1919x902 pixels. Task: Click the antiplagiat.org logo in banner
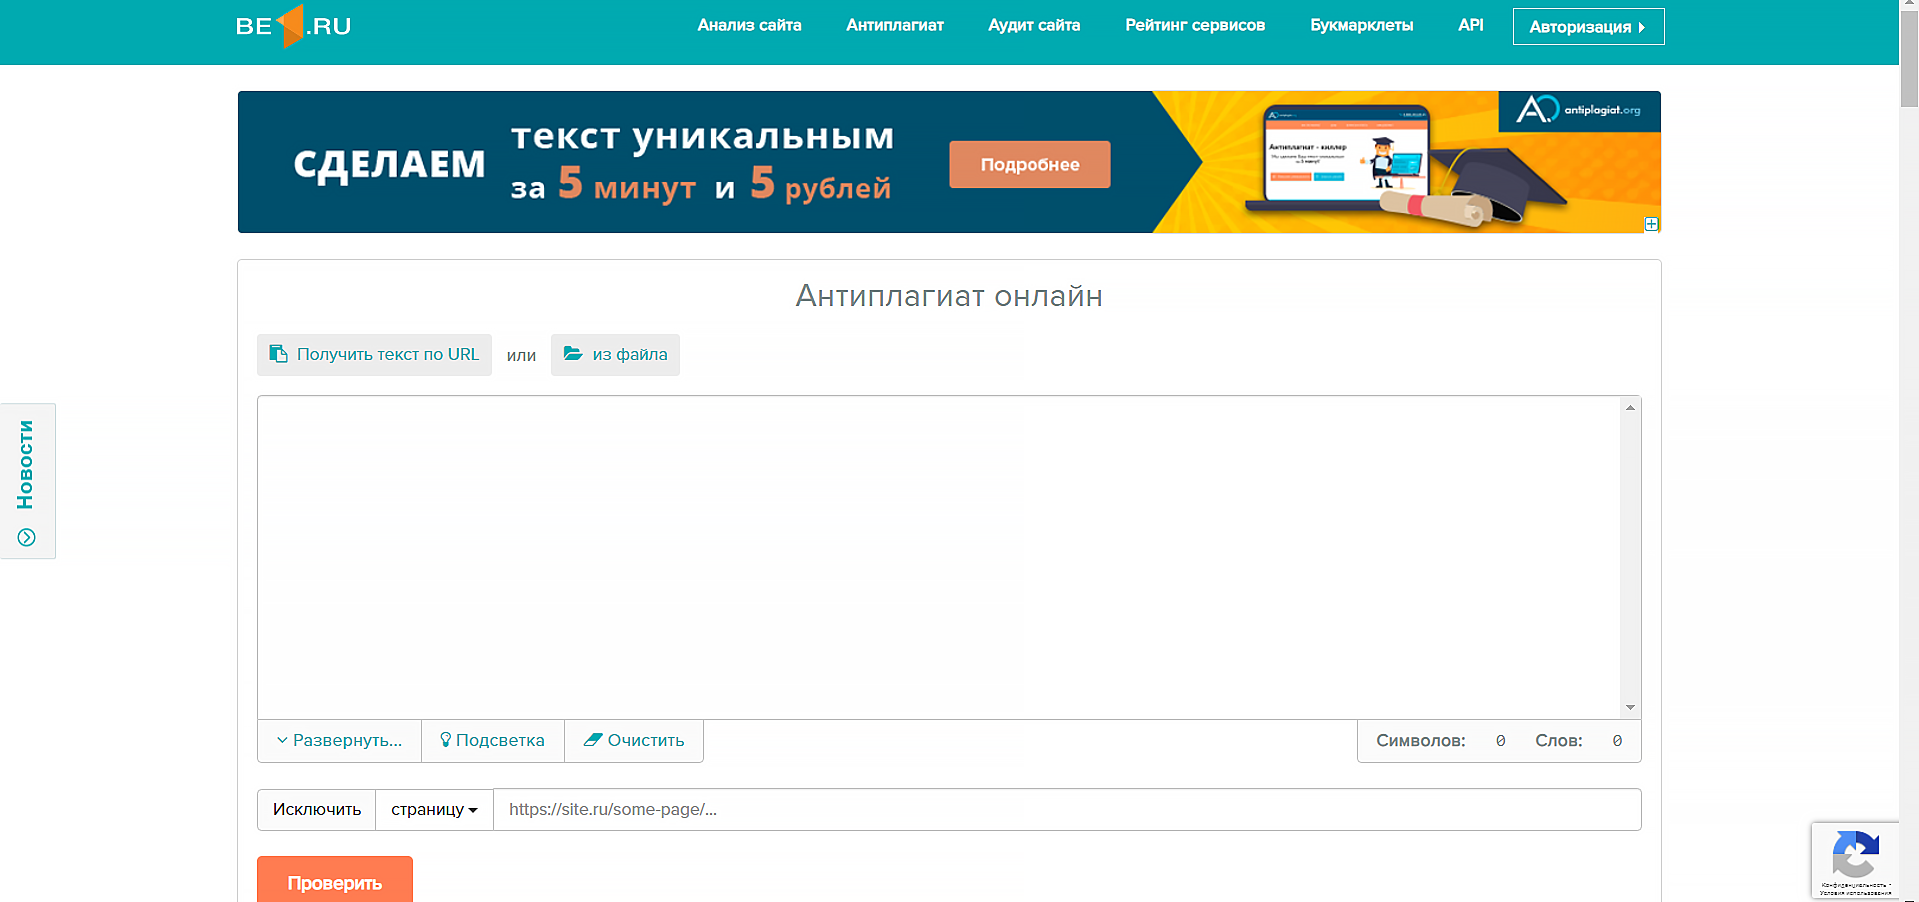pos(1579,110)
